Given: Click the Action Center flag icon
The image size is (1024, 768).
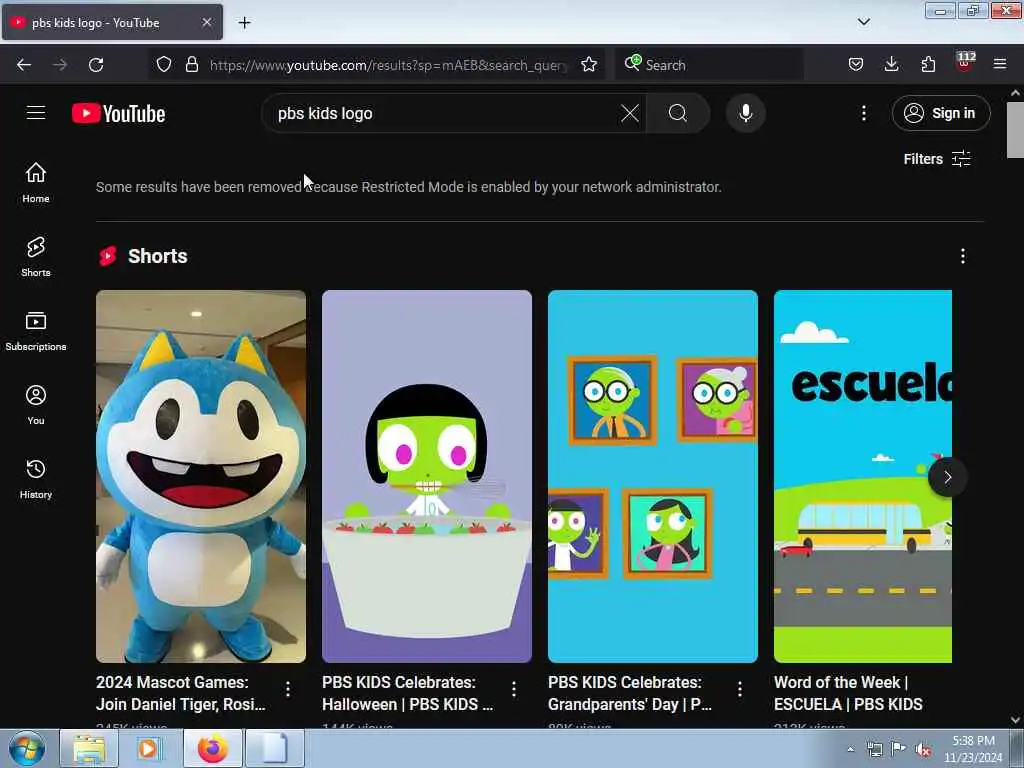Looking at the screenshot, I should tap(899, 749).
